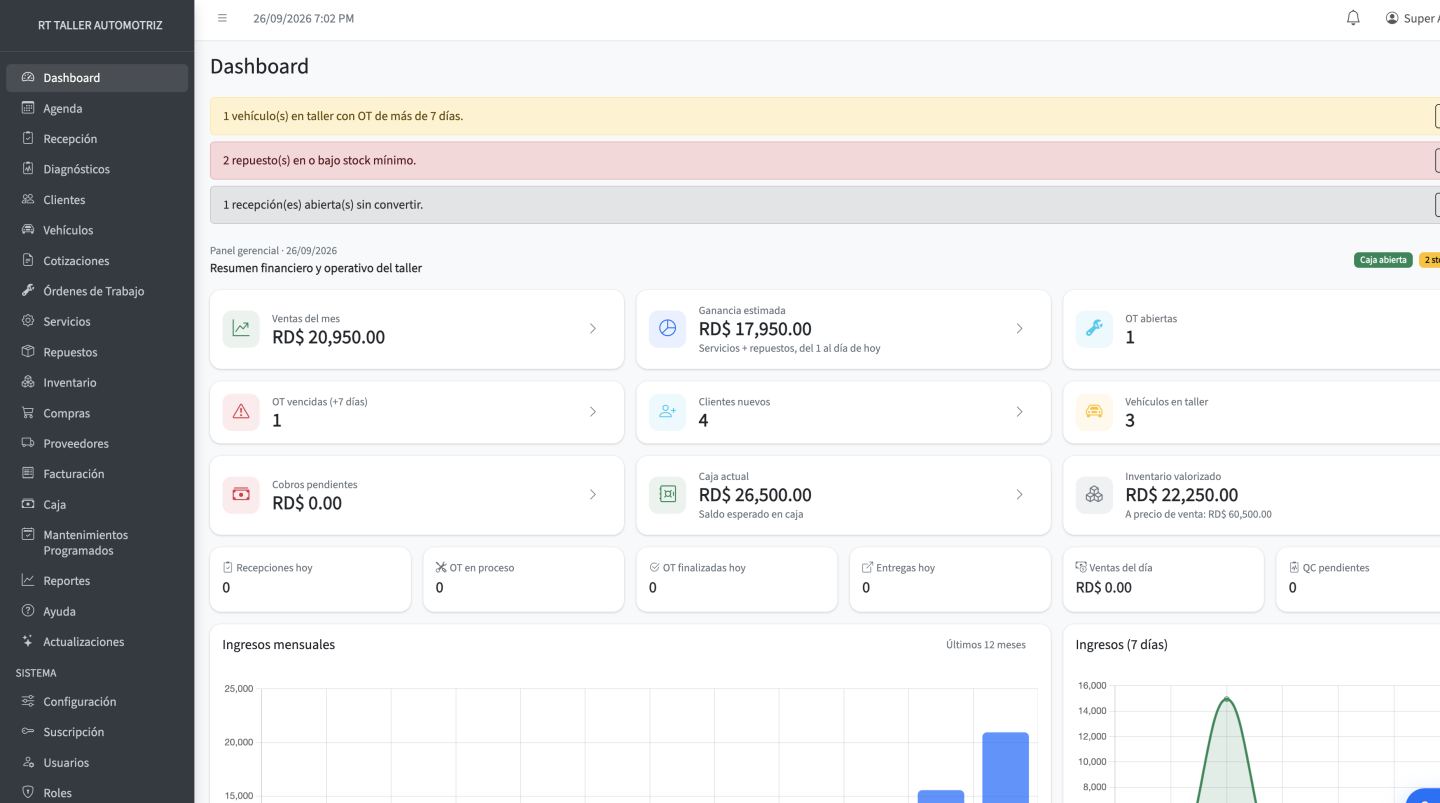Viewport: 1440px width, 803px height.
Task: Click the Inventario valorizado boxes icon
Action: click(x=1094, y=495)
